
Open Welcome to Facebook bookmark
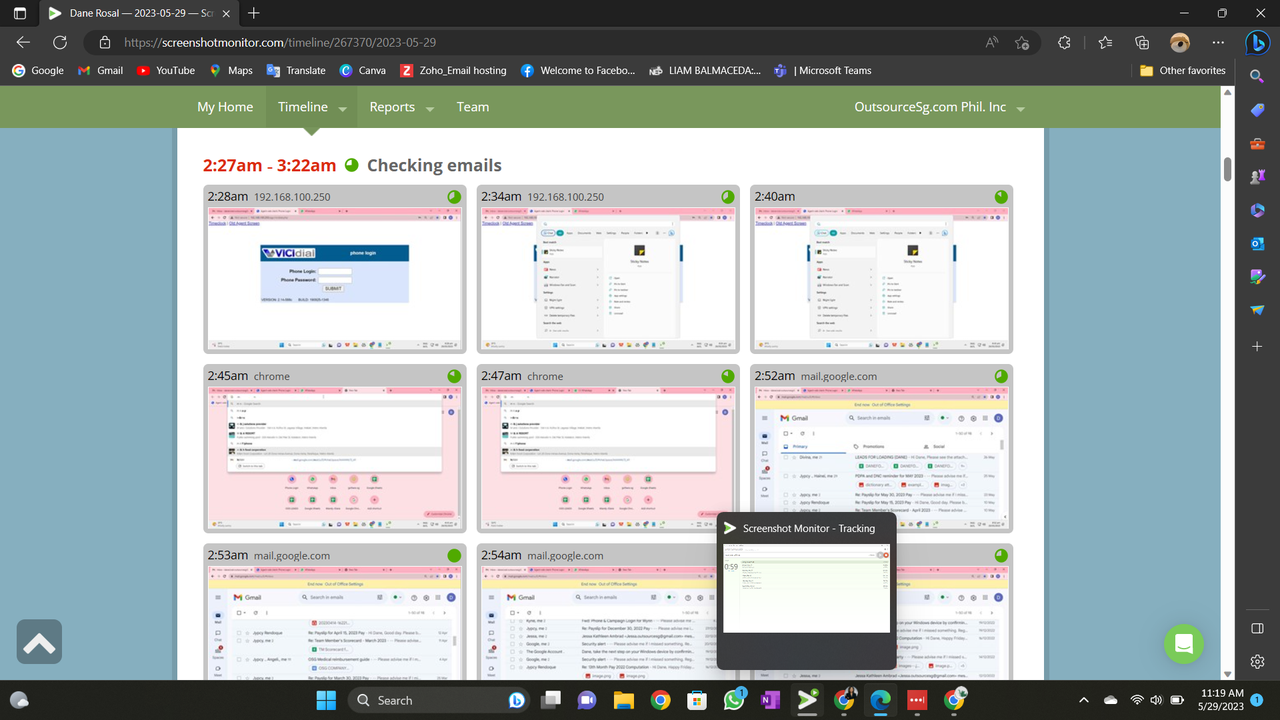[578, 71]
